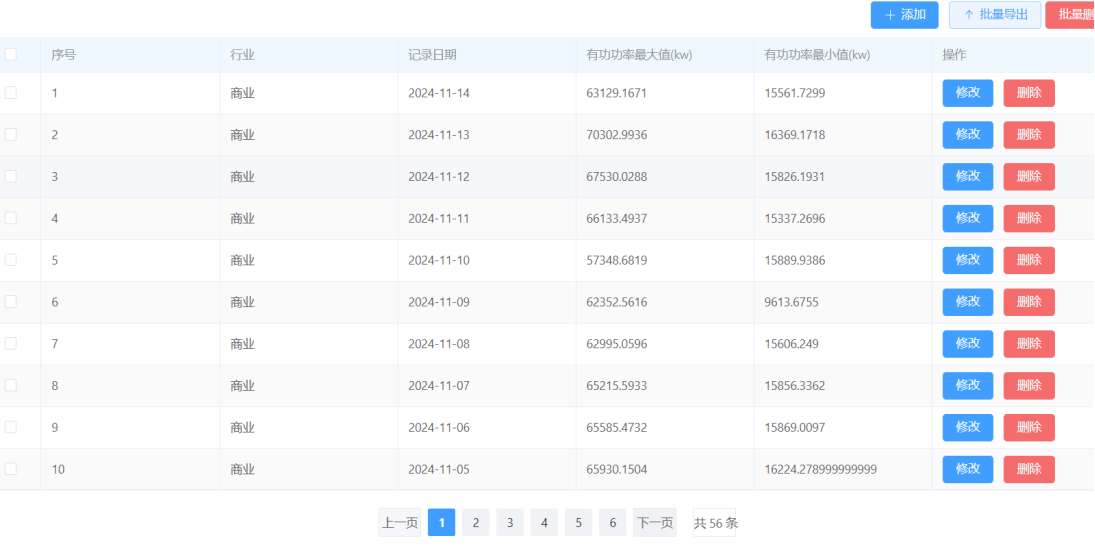Check the checkbox for row 3
Image resolution: width=1095 pixels, height=549 pixels.
[x=10, y=177]
